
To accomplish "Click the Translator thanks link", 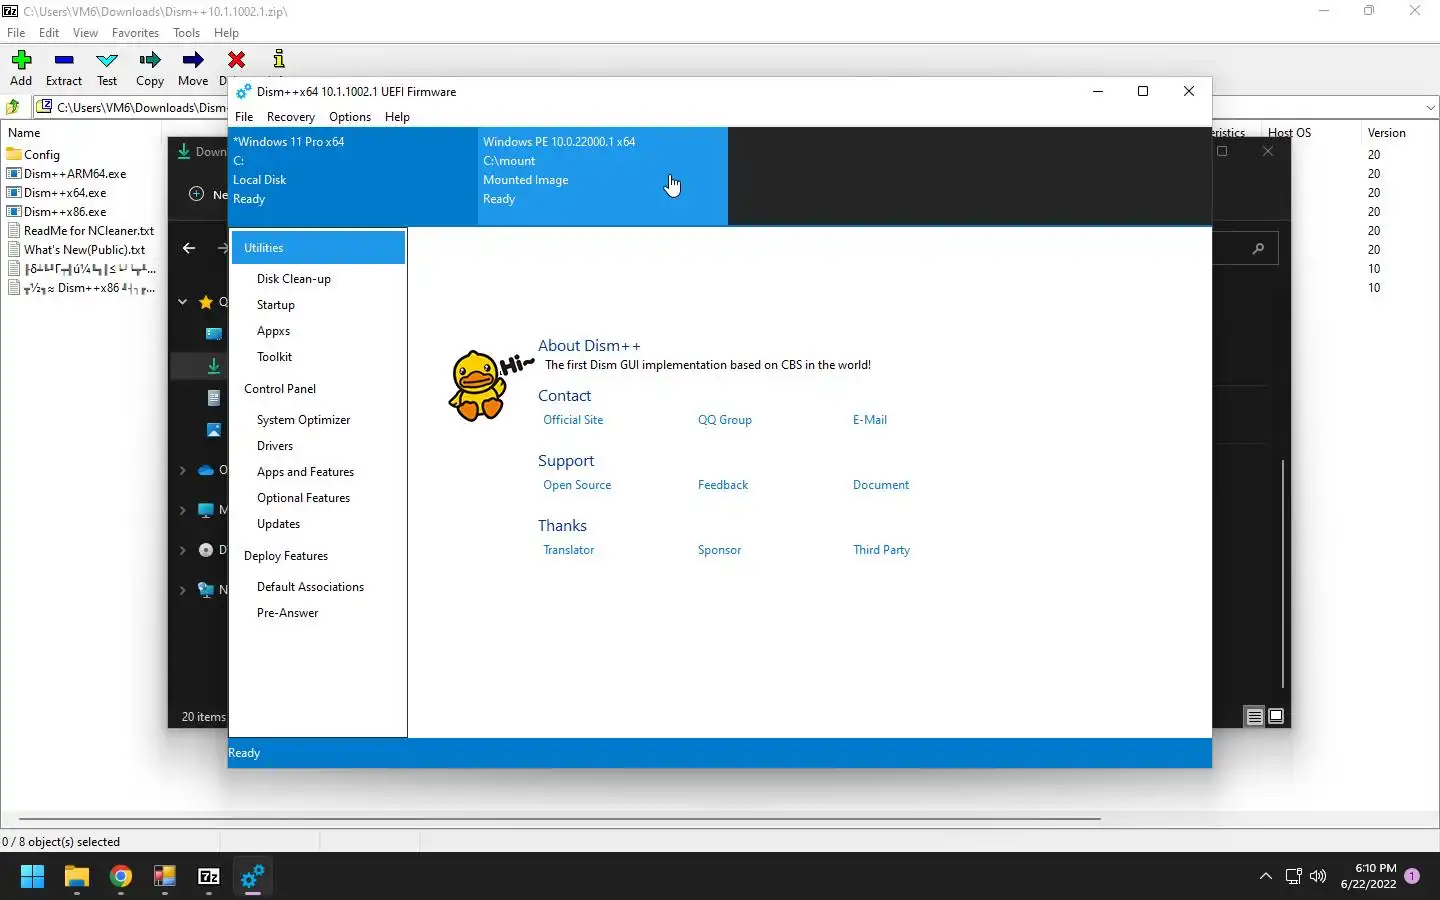I will [568, 550].
